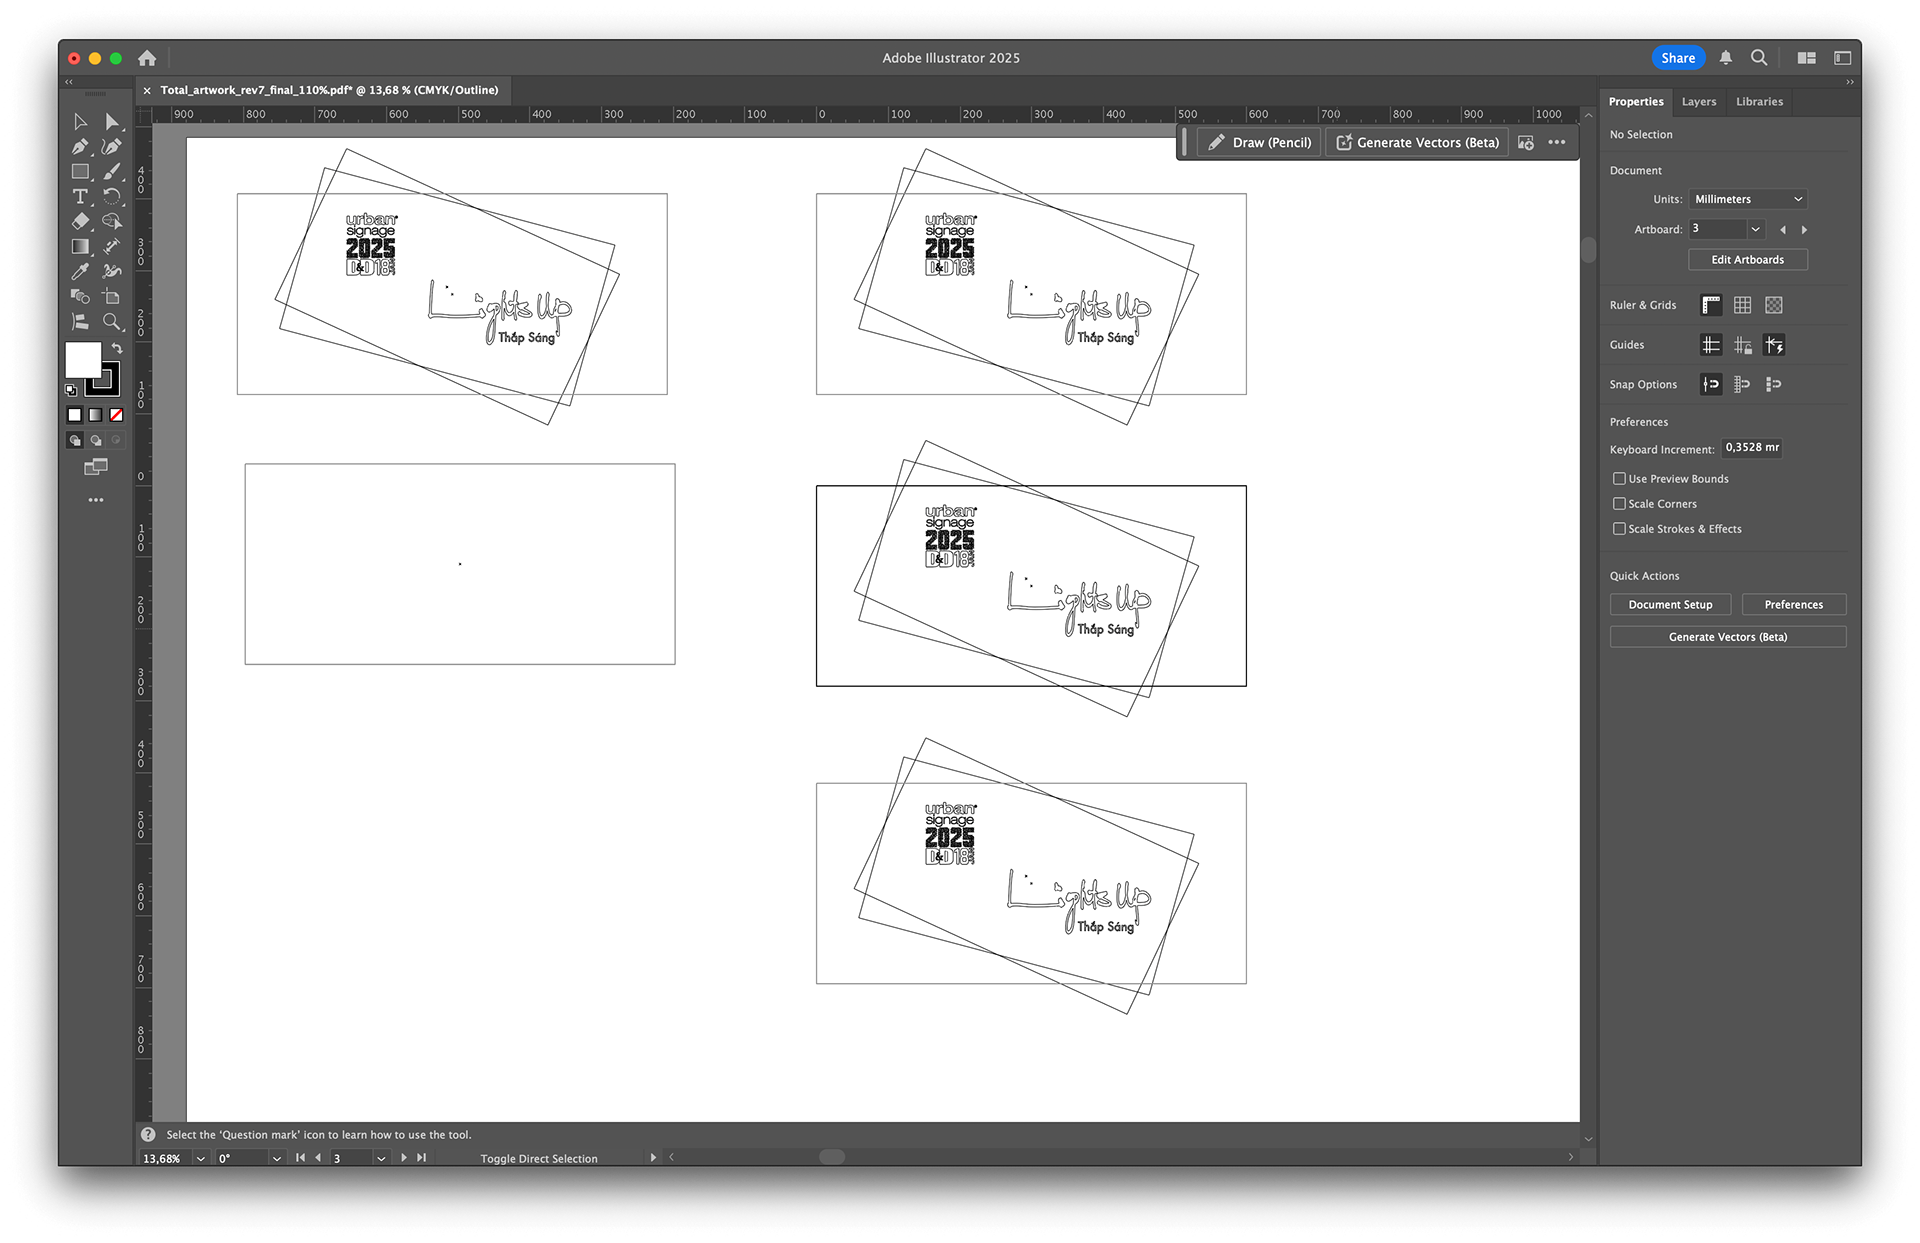Open Change Screen Mode icon
Image resolution: width=1920 pixels, height=1243 pixels.
tap(96, 467)
